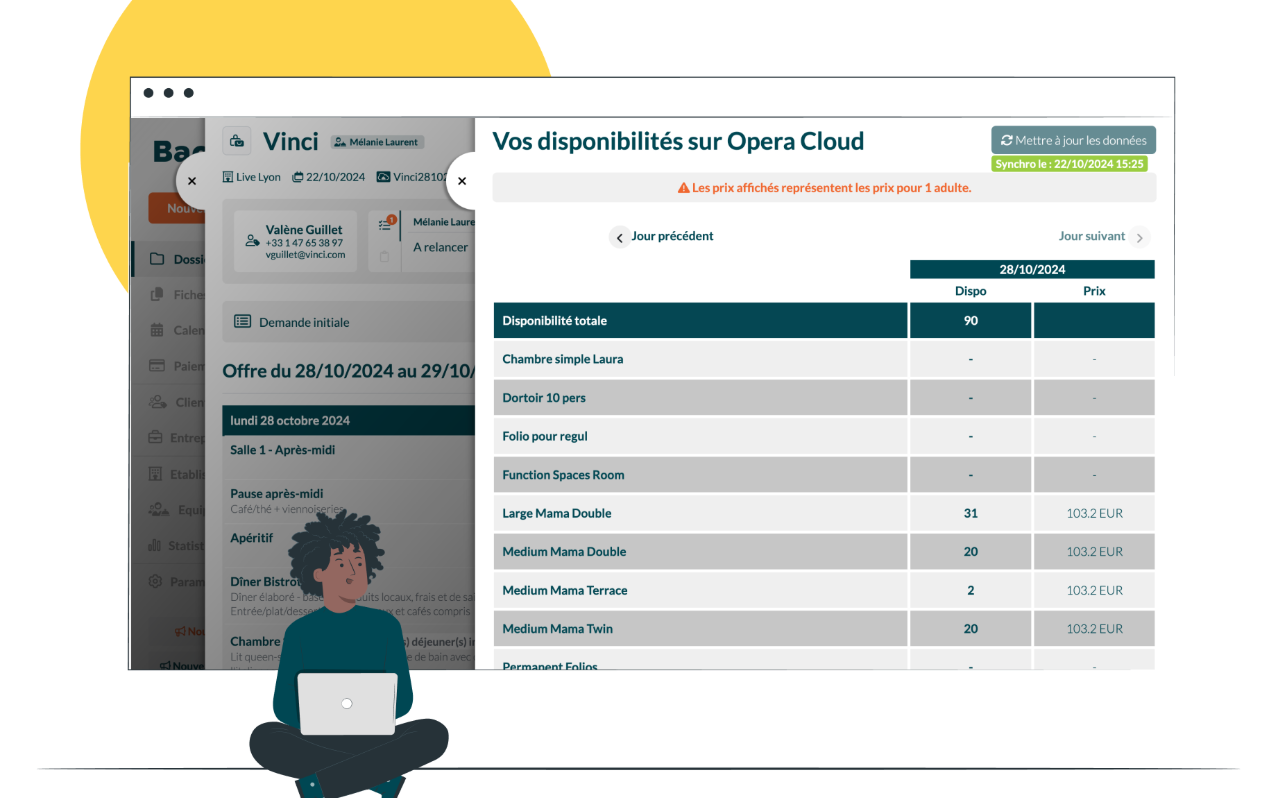Expand the Demande initiale section
Screen dimensions: 1278x798
[x=348, y=322]
